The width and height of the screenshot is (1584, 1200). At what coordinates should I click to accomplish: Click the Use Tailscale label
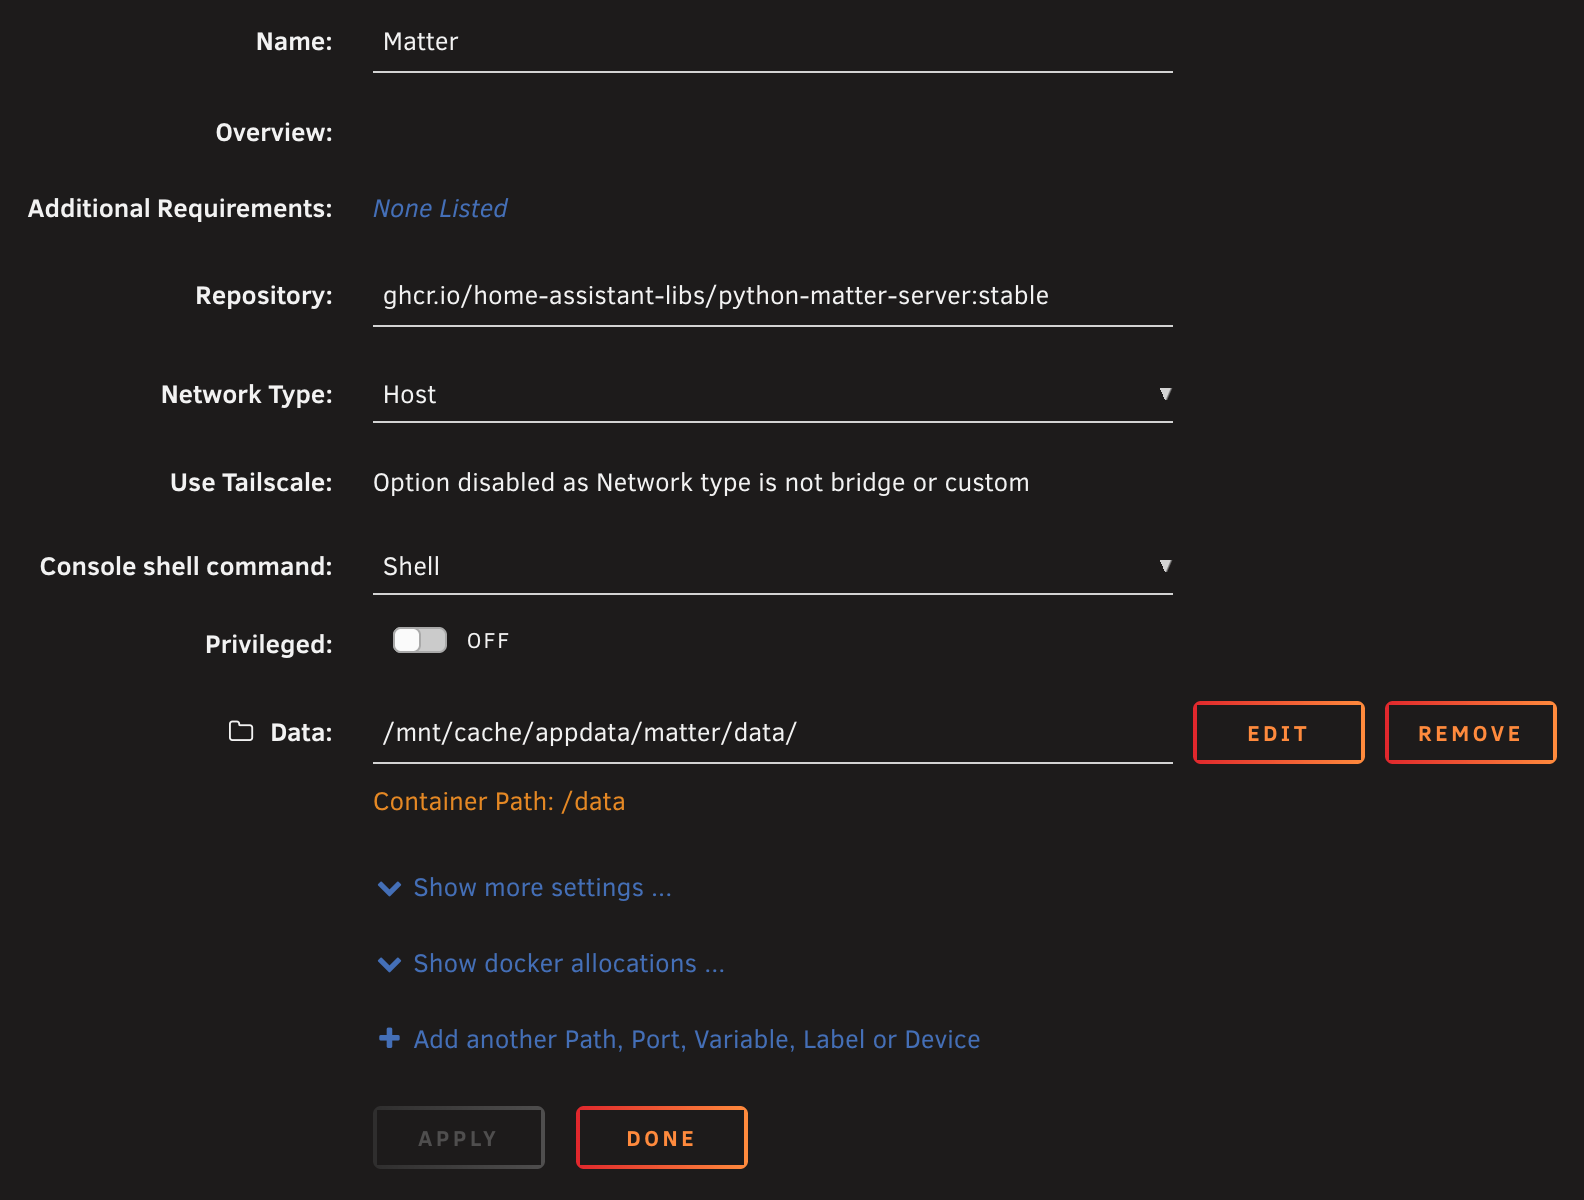tap(251, 483)
